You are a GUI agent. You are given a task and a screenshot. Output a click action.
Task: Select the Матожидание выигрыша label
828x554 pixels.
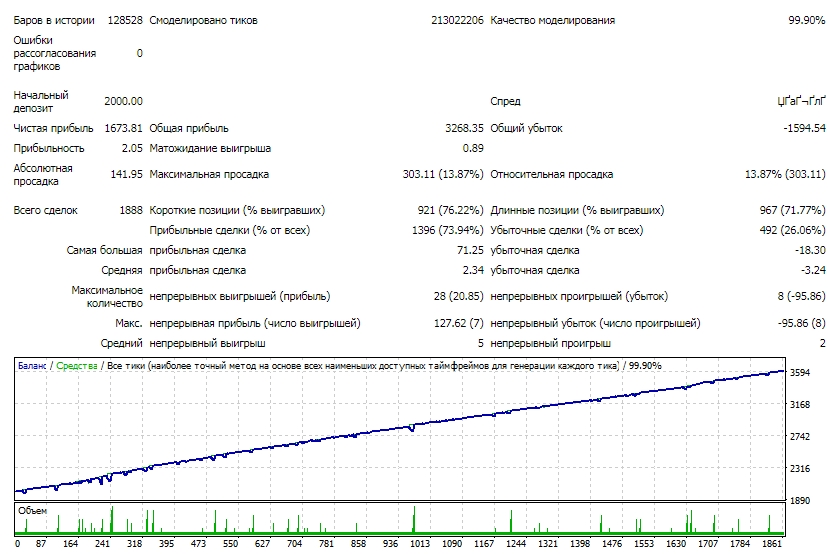tap(210, 148)
